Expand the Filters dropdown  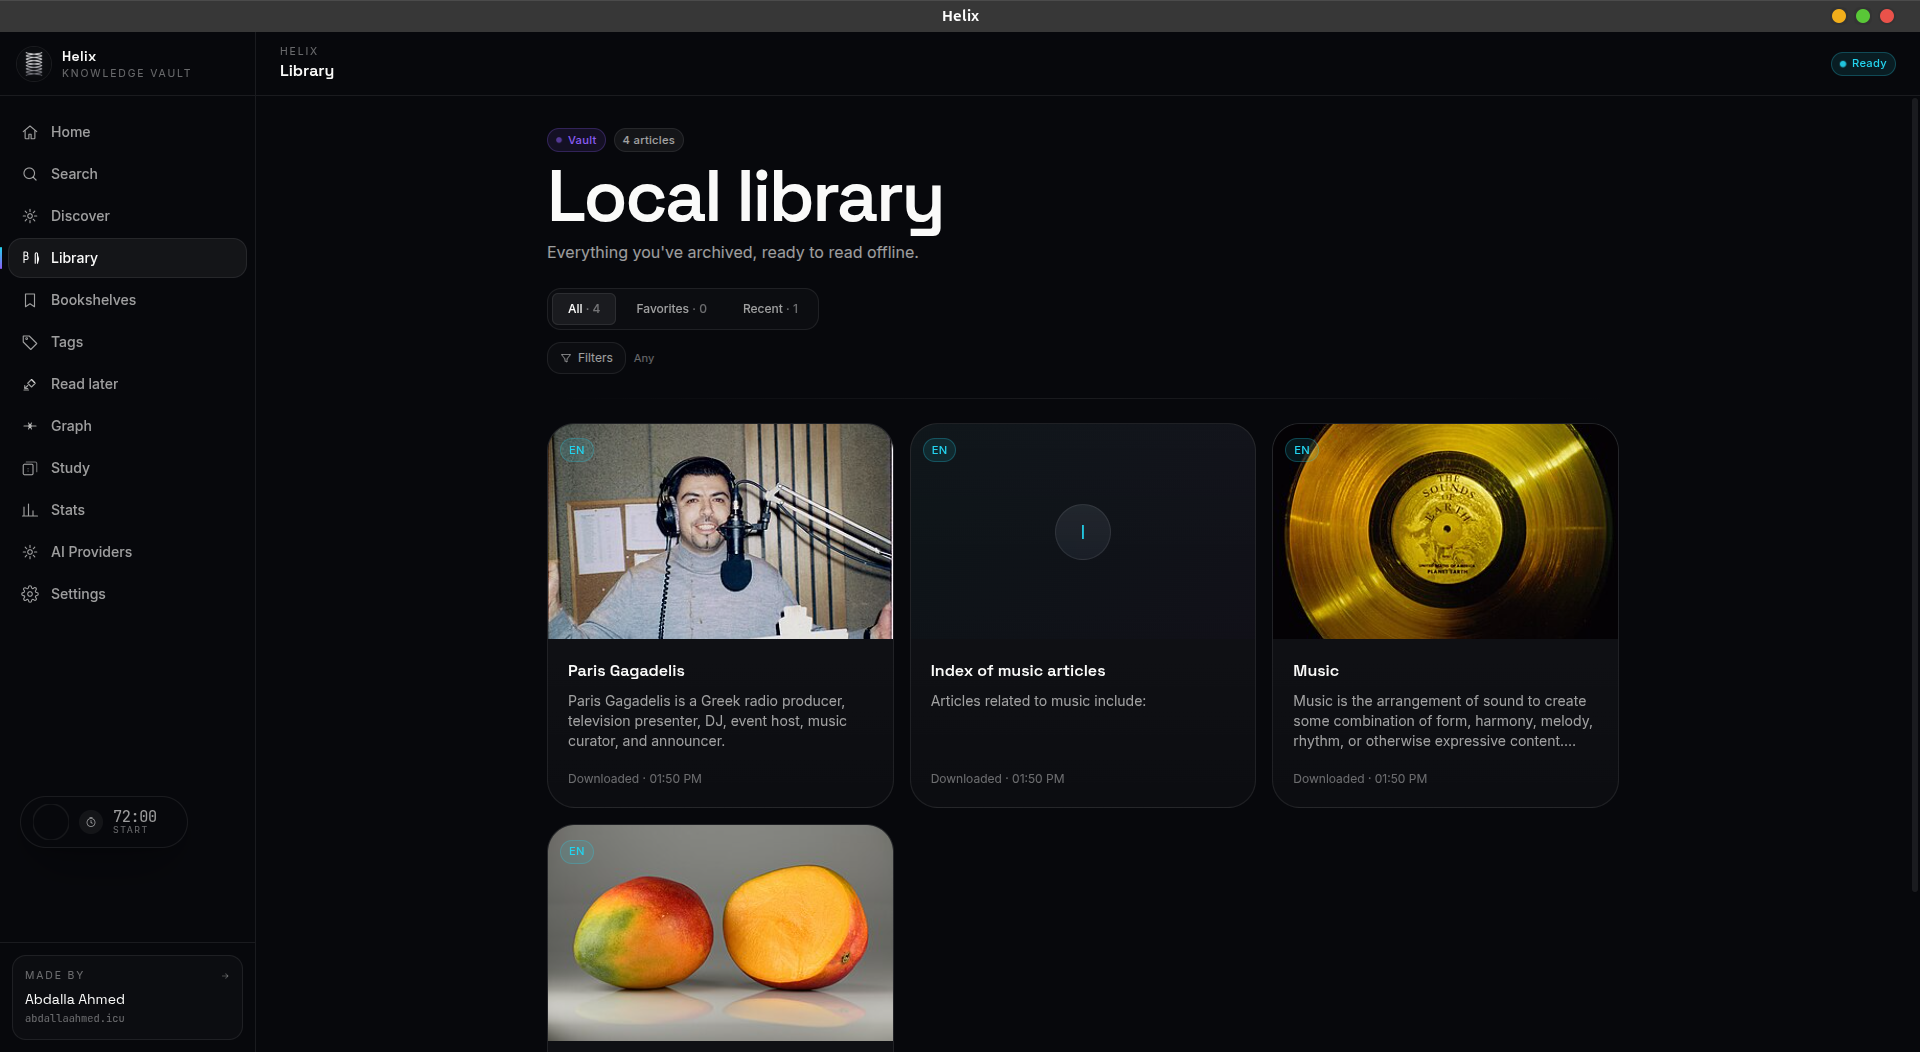(586, 358)
